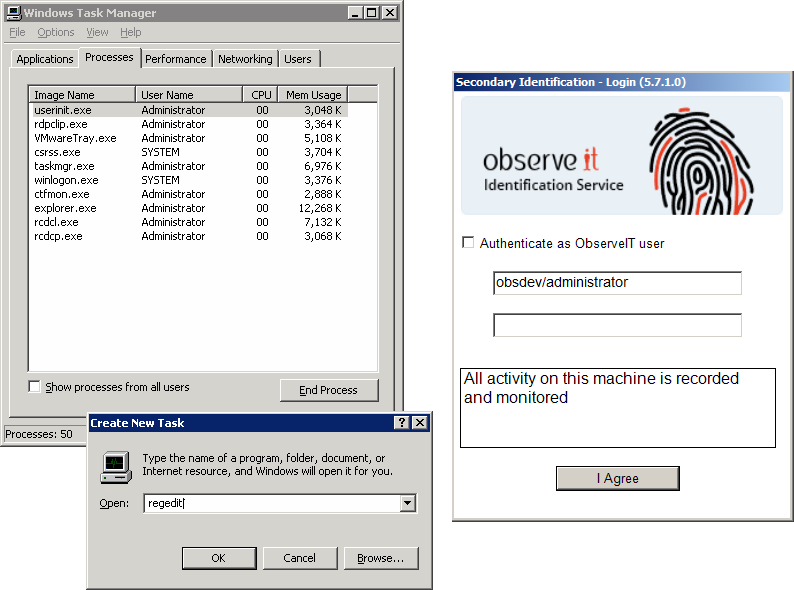
Task: Click the End Process button
Action: pyautogui.click(x=329, y=390)
